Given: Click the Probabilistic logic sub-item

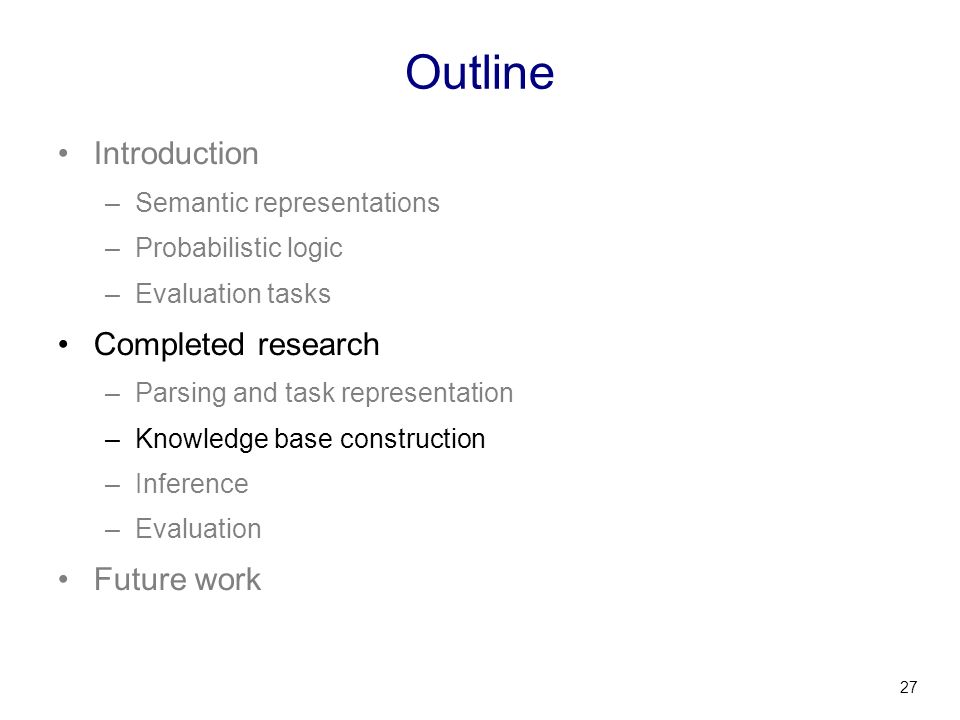Looking at the screenshot, I should [239, 248].
